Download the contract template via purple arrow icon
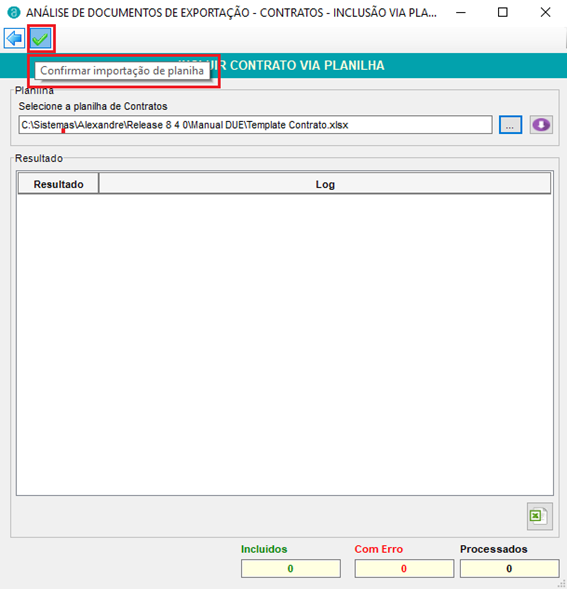The width and height of the screenshot is (567, 589). pos(541,125)
